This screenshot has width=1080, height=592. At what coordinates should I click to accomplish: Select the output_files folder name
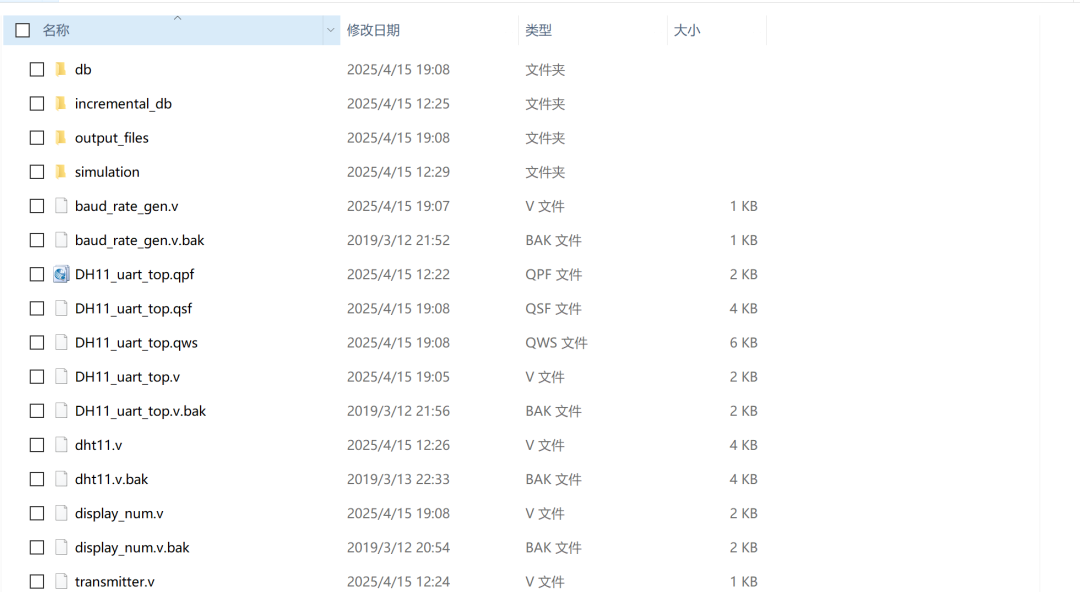[x=112, y=138]
